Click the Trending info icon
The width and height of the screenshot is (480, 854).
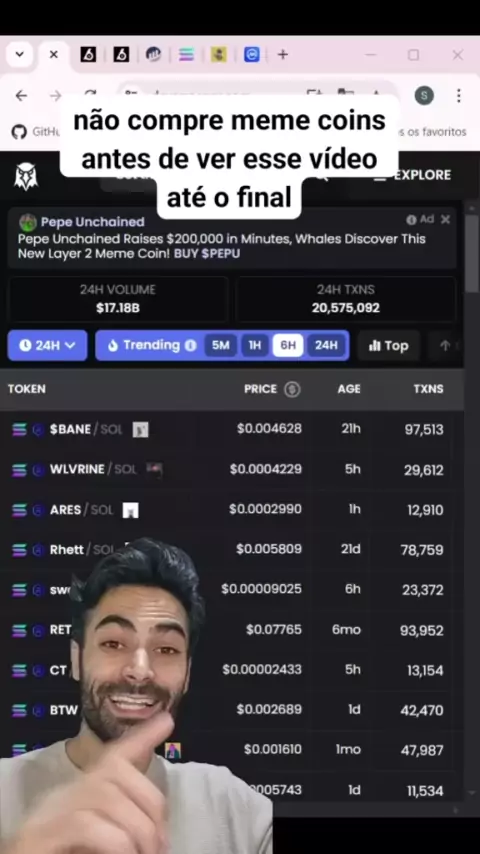pyautogui.click(x=190, y=346)
